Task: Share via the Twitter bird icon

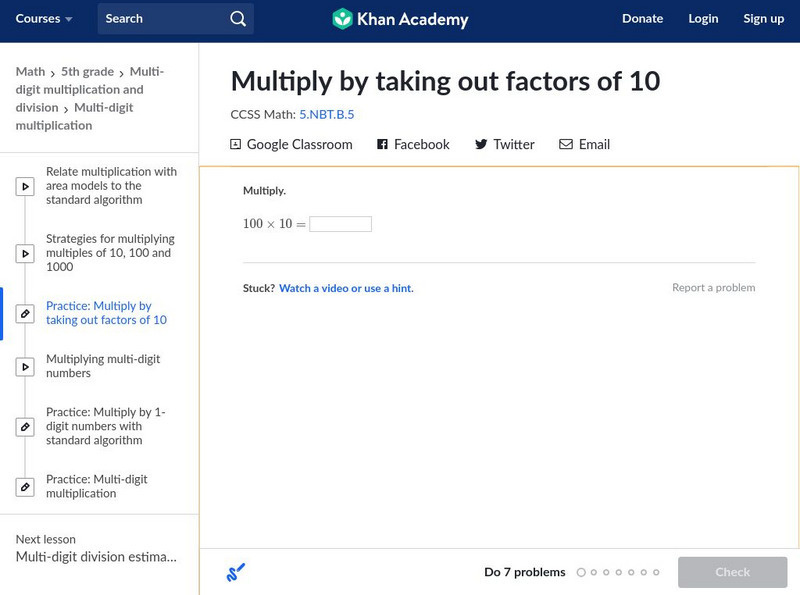Action: (x=481, y=145)
